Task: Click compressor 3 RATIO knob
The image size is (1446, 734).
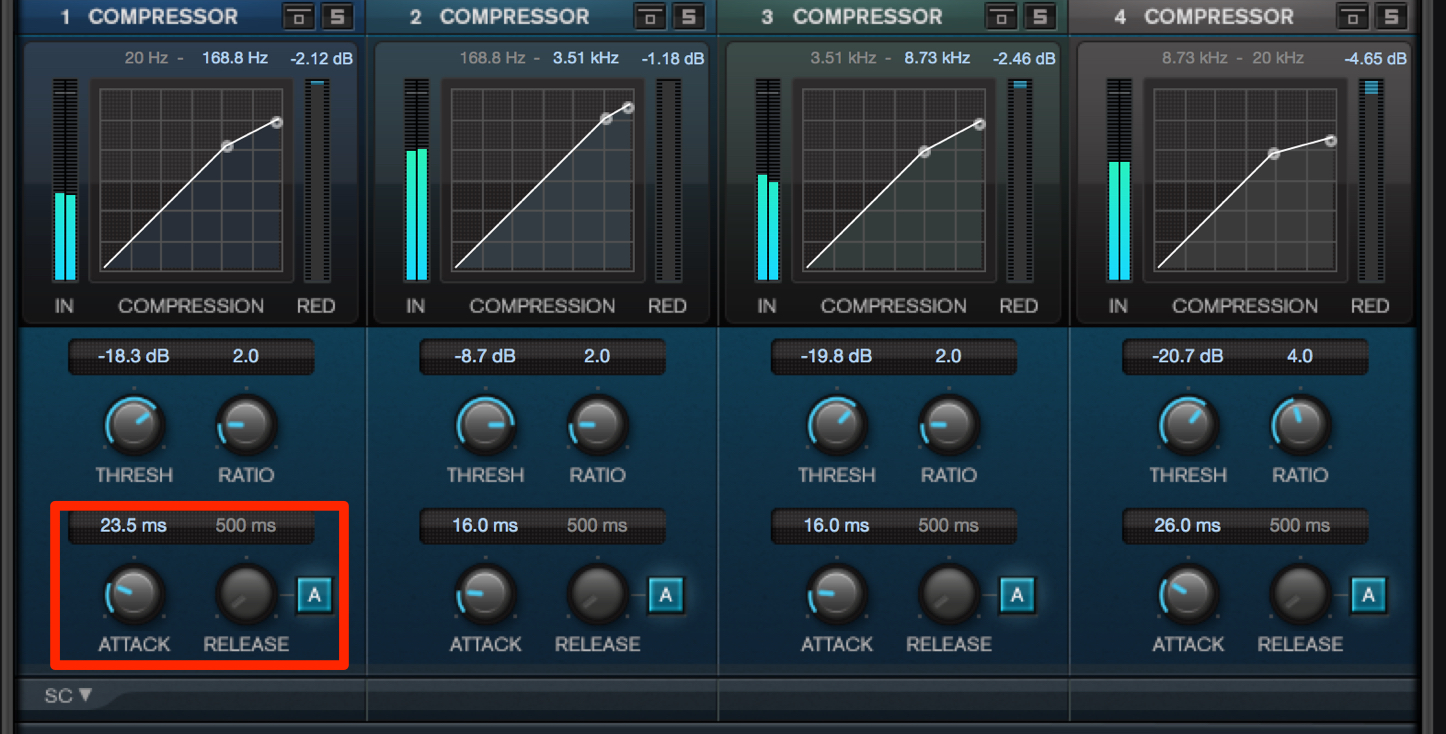Action: pos(949,424)
